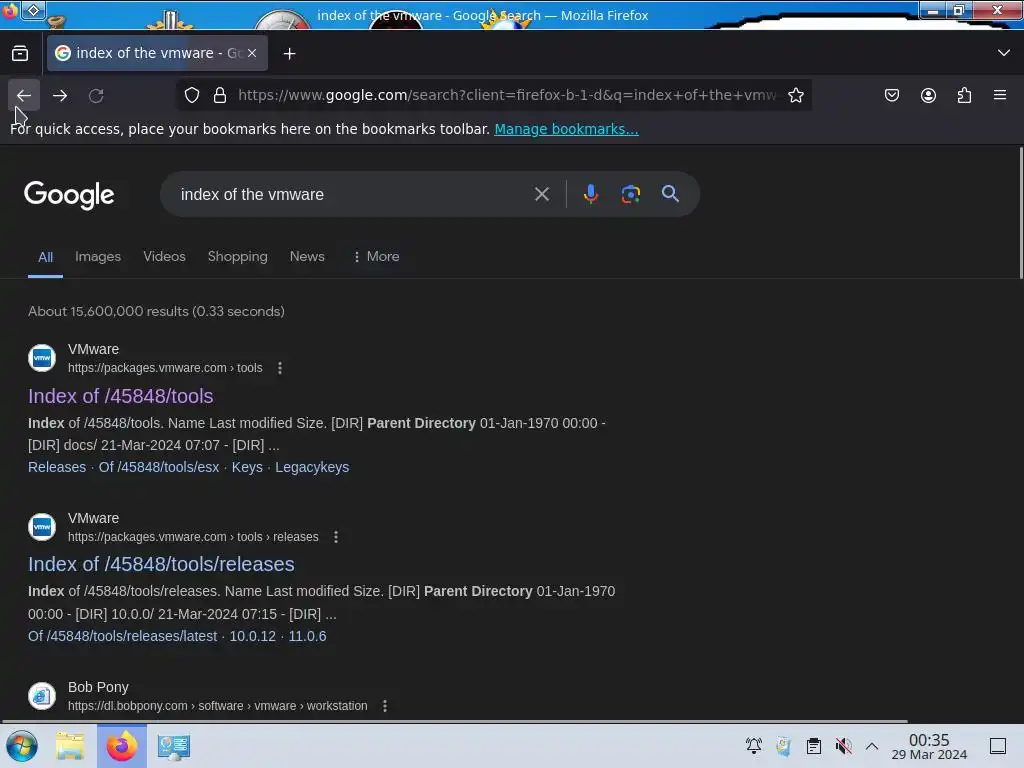Image resolution: width=1024 pixels, height=768 pixels.
Task: Search by image with Google Lens icon
Action: click(630, 194)
